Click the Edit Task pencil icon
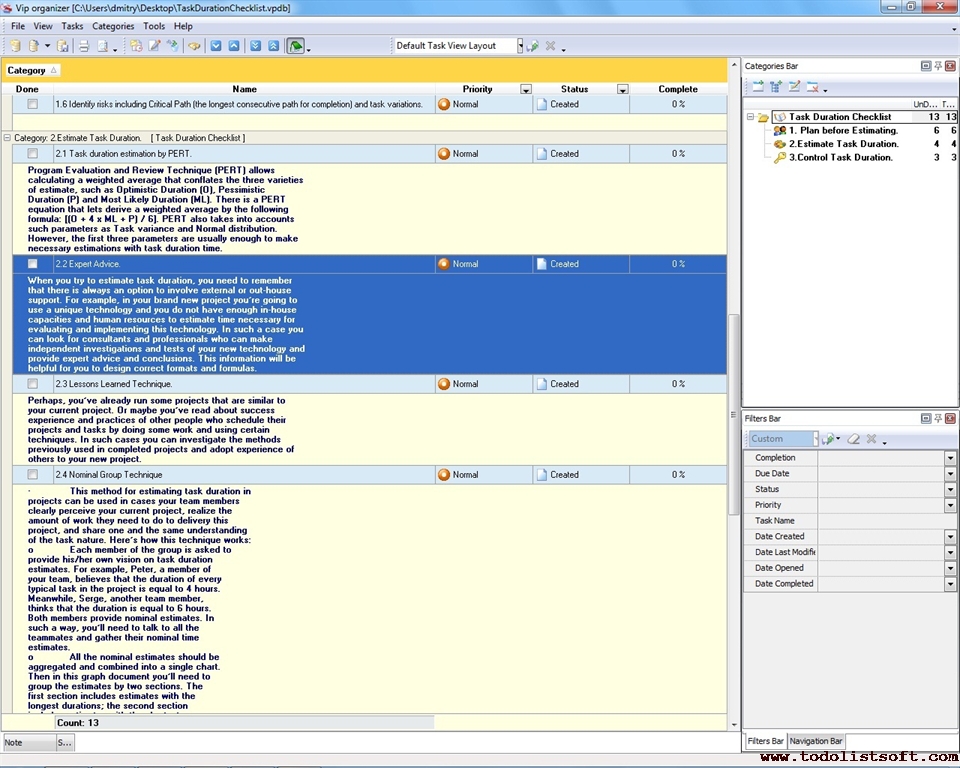 154,46
